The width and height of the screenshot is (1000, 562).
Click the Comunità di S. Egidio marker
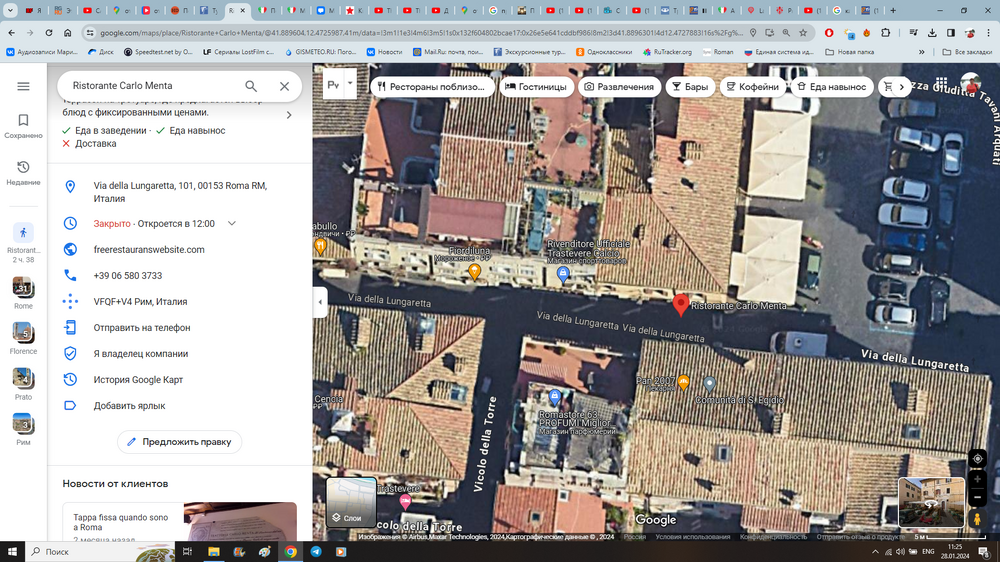(x=709, y=384)
